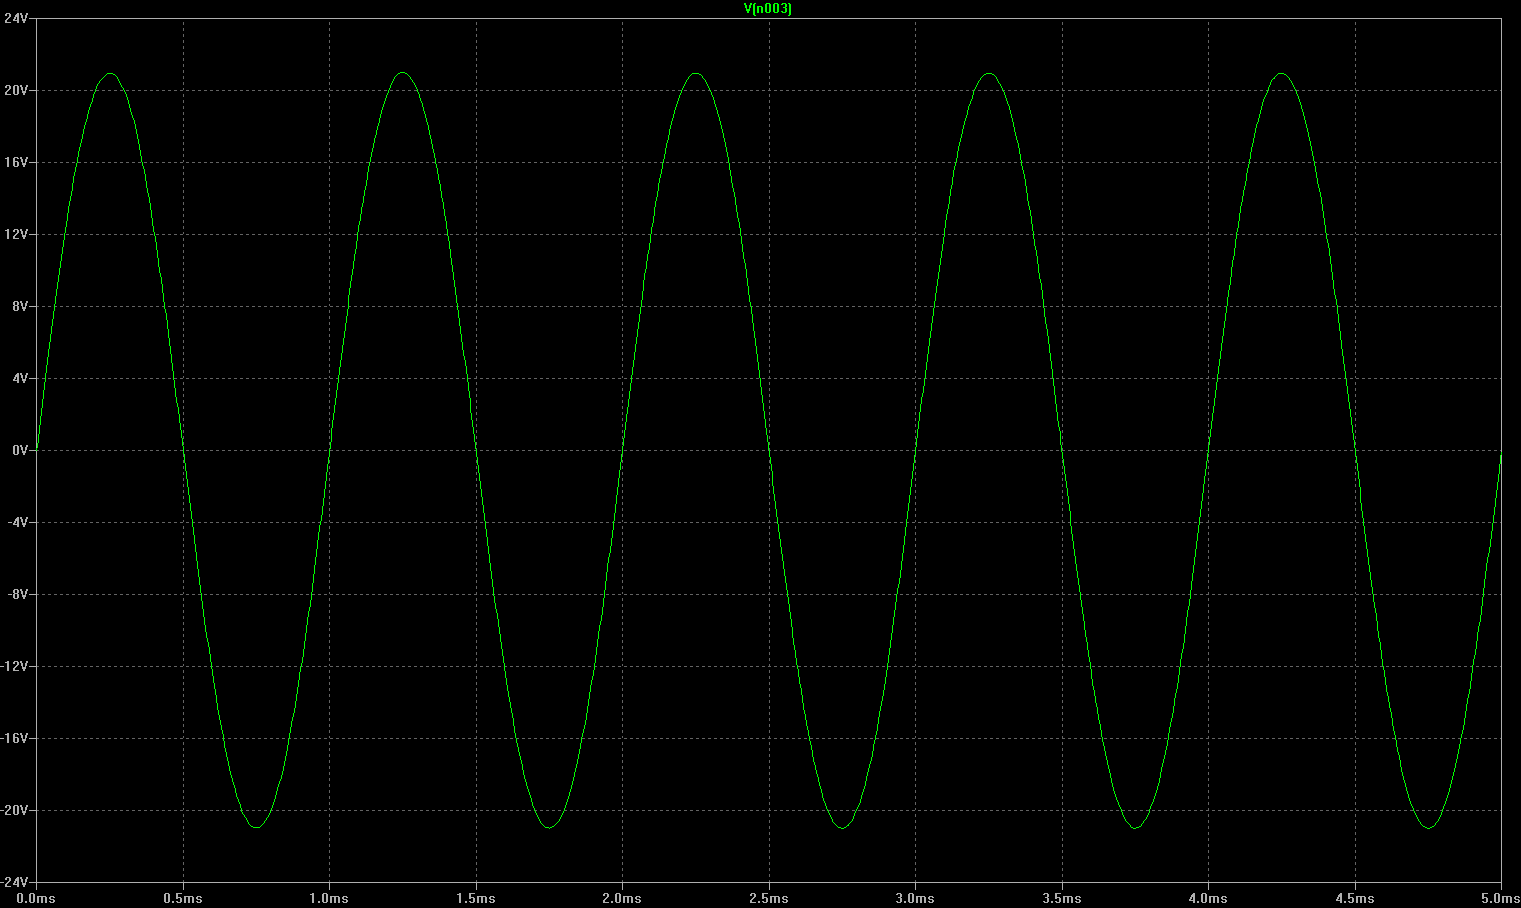
Task: Click the 4.0ms time axis label
Action: (x=1208, y=899)
